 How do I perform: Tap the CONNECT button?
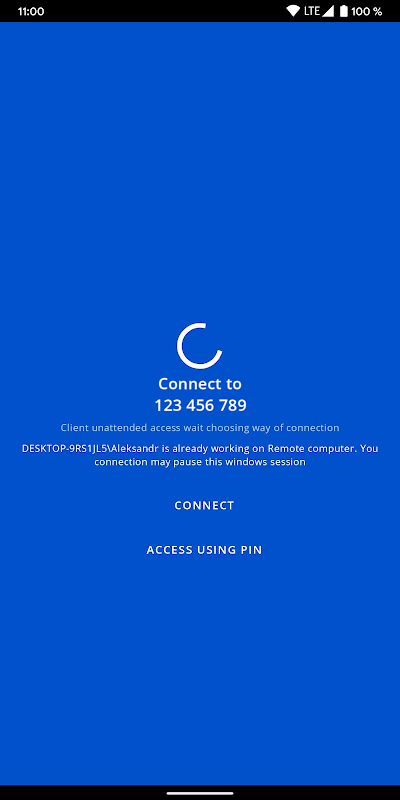pyautogui.click(x=204, y=505)
